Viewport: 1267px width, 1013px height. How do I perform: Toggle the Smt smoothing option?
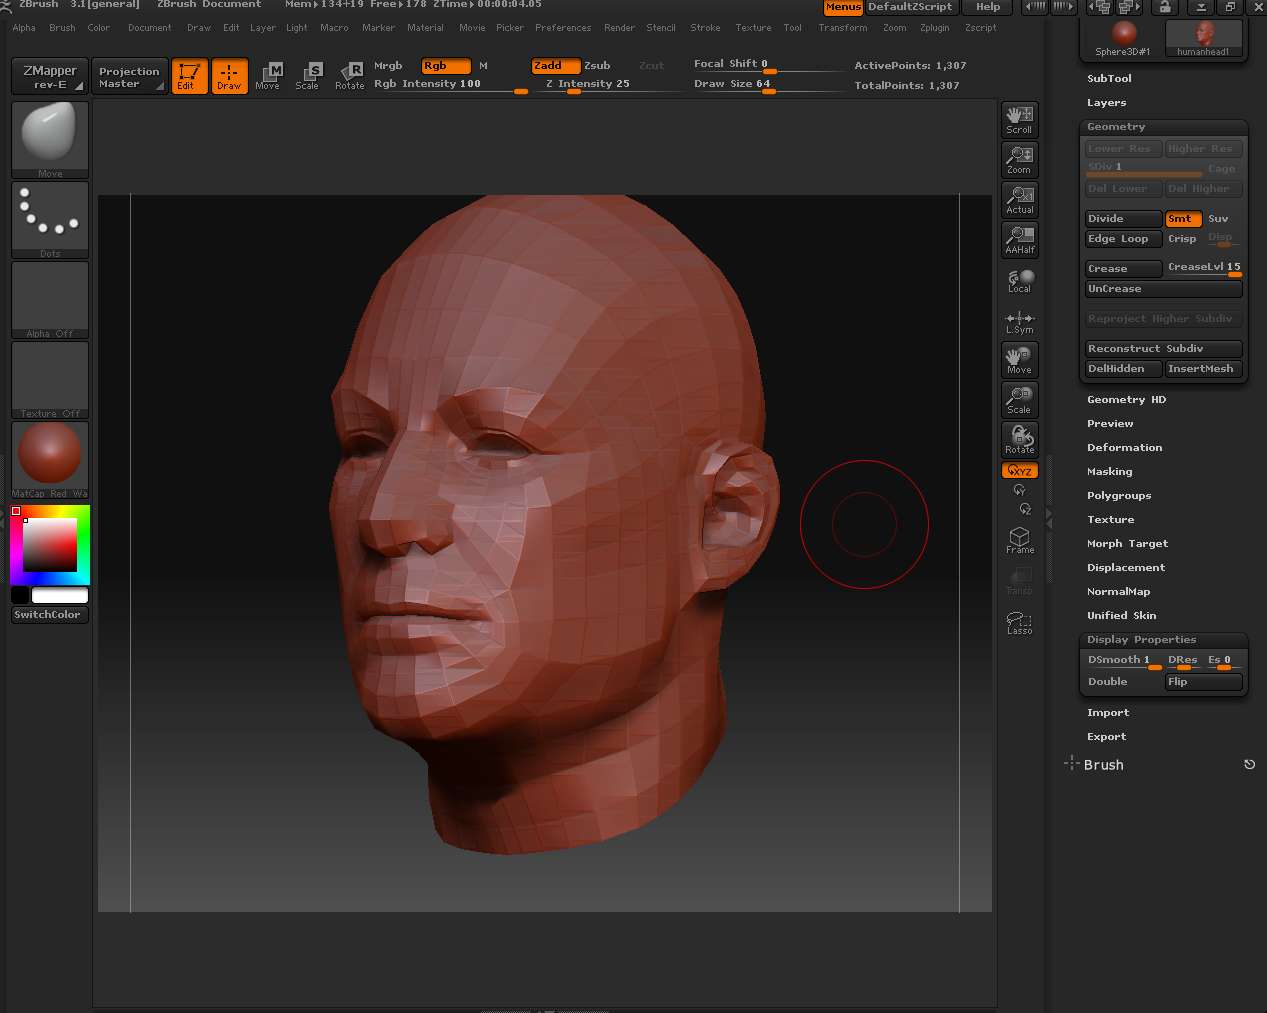click(1182, 218)
